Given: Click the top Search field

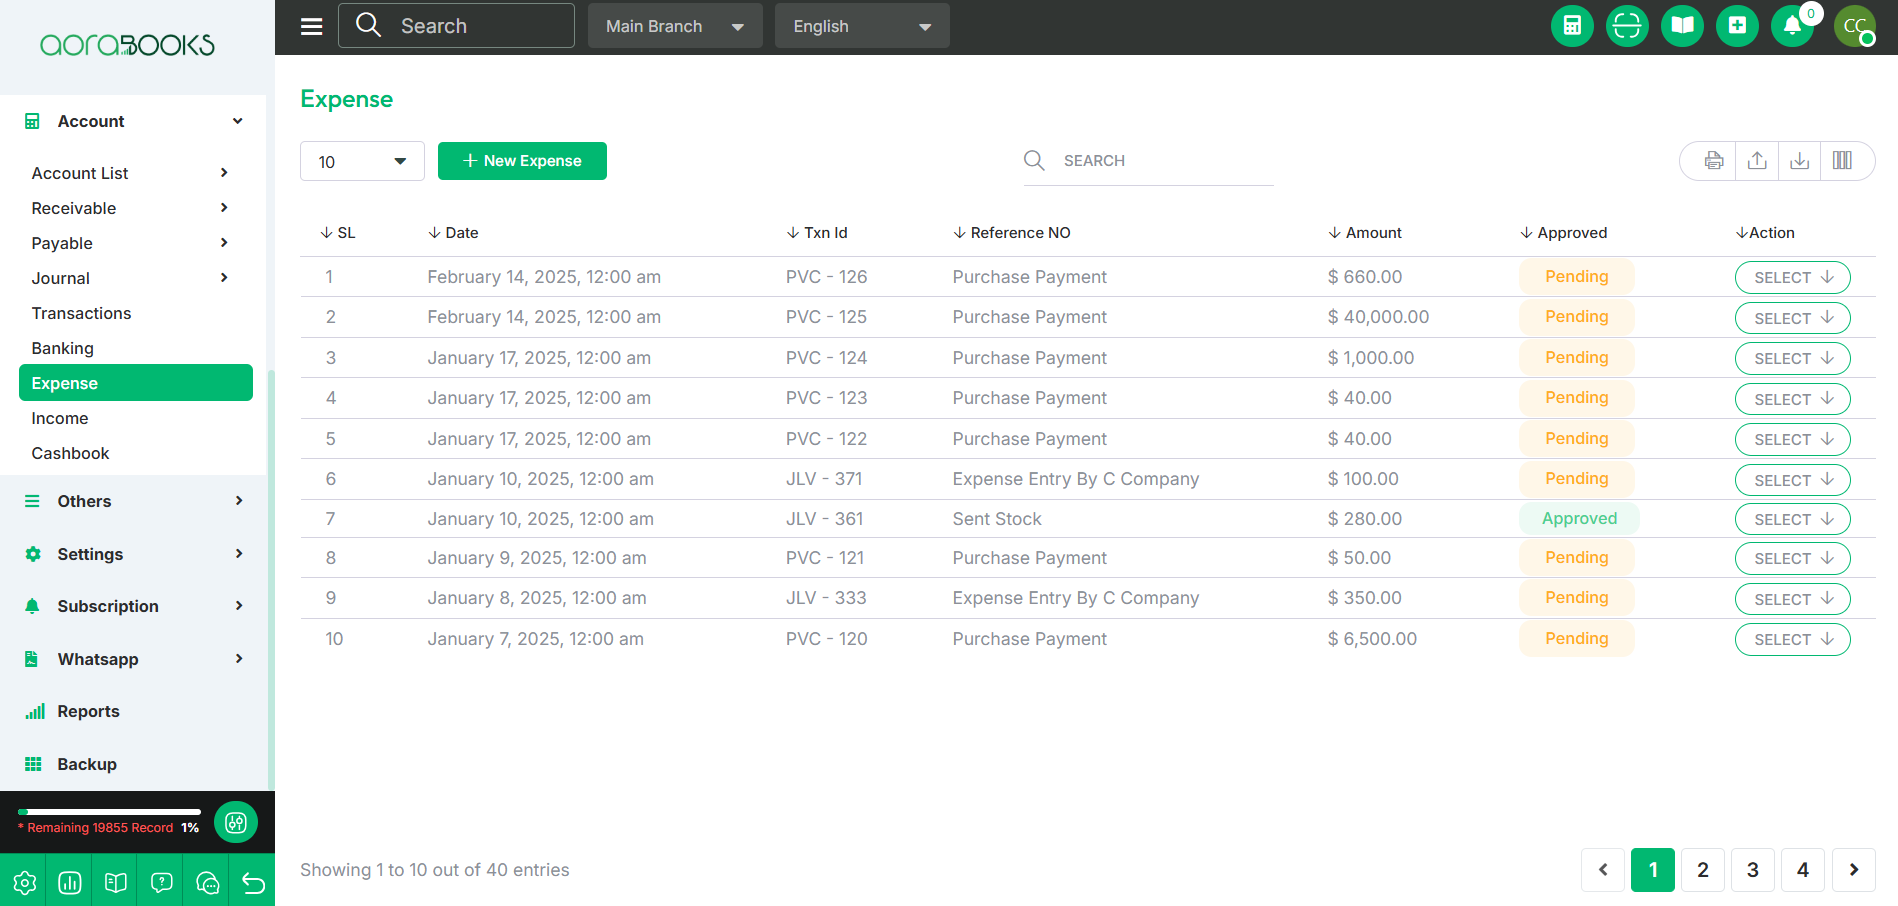Looking at the screenshot, I should coord(456,26).
